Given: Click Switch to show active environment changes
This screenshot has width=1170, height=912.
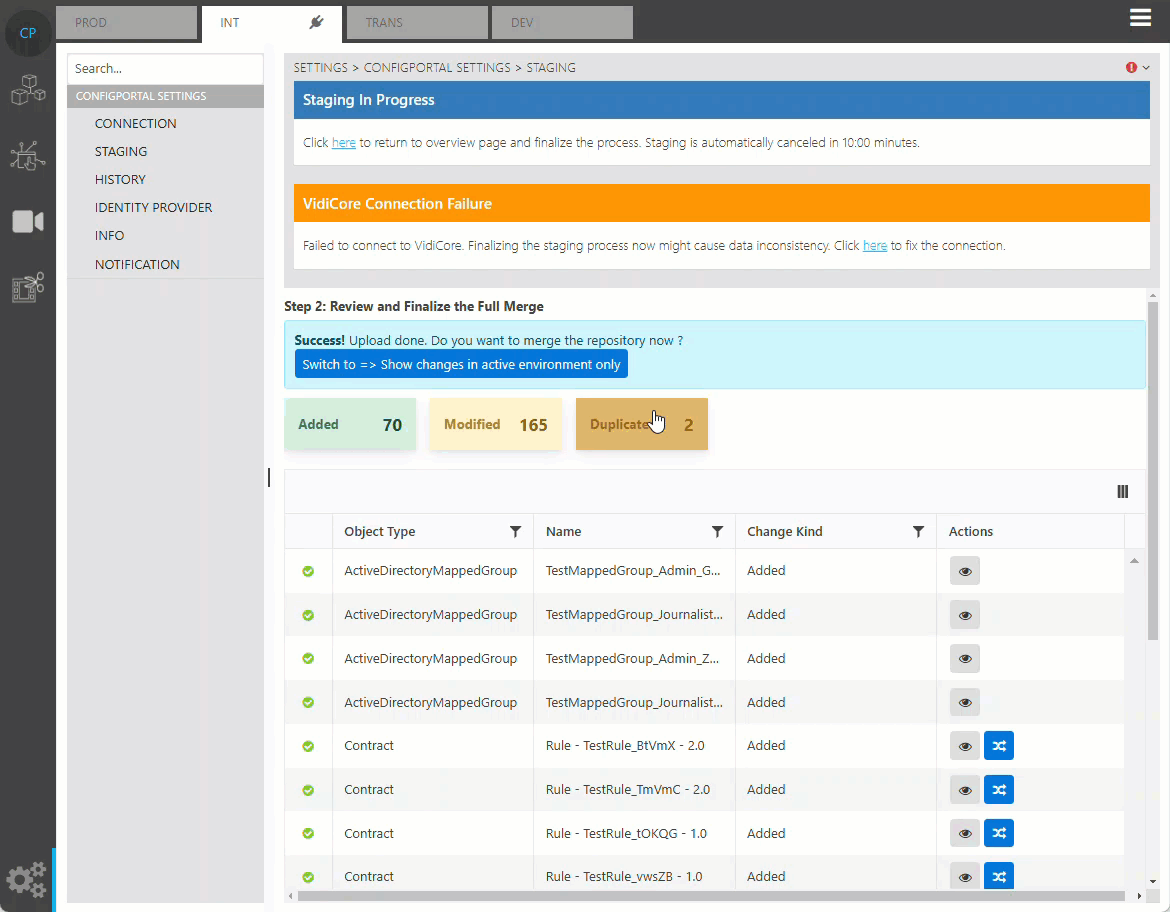Looking at the screenshot, I should tap(461, 364).
